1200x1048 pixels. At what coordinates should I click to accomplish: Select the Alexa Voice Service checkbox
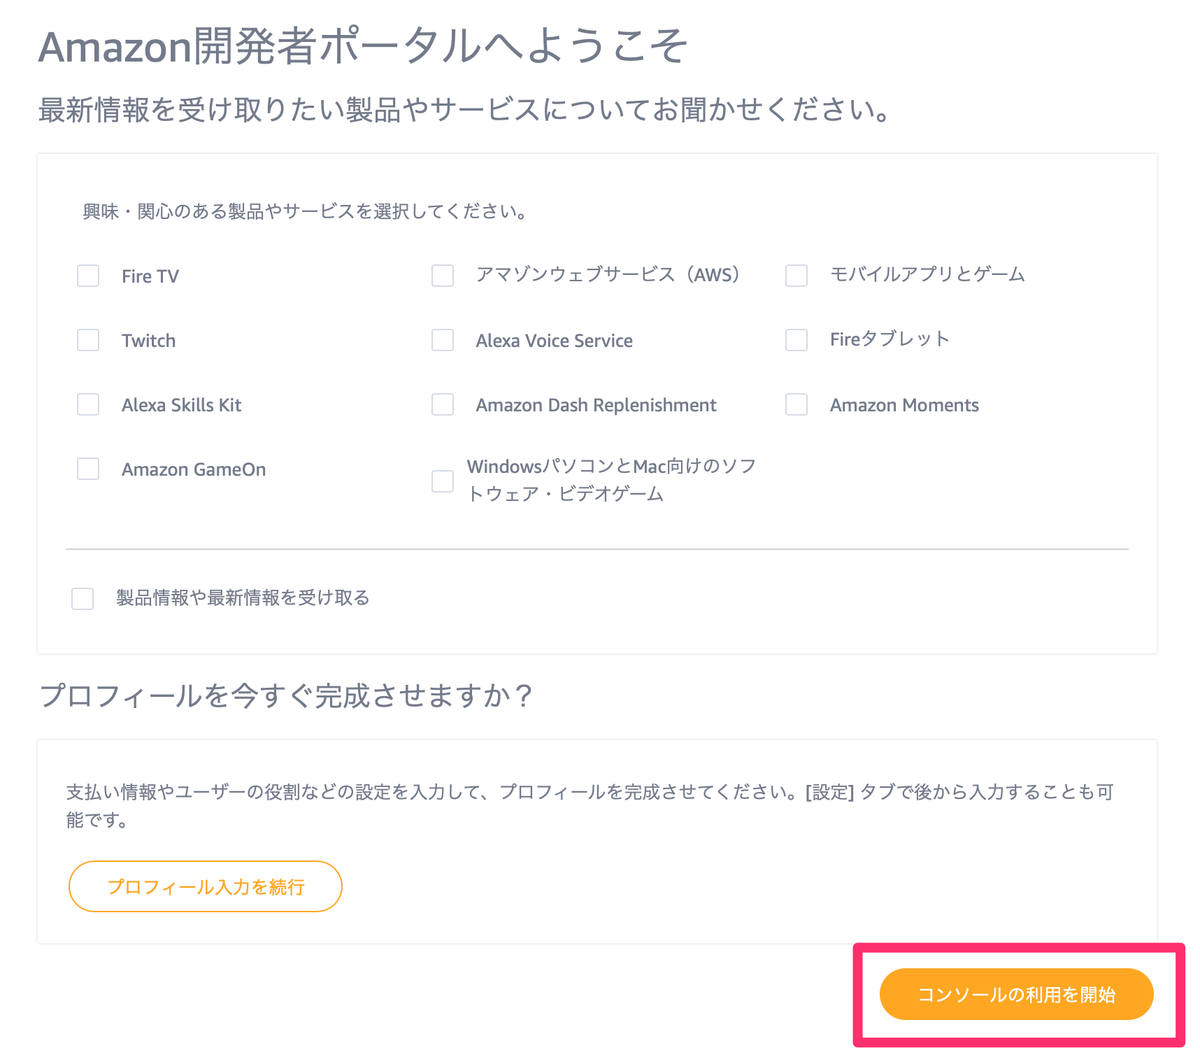coord(443,340)
